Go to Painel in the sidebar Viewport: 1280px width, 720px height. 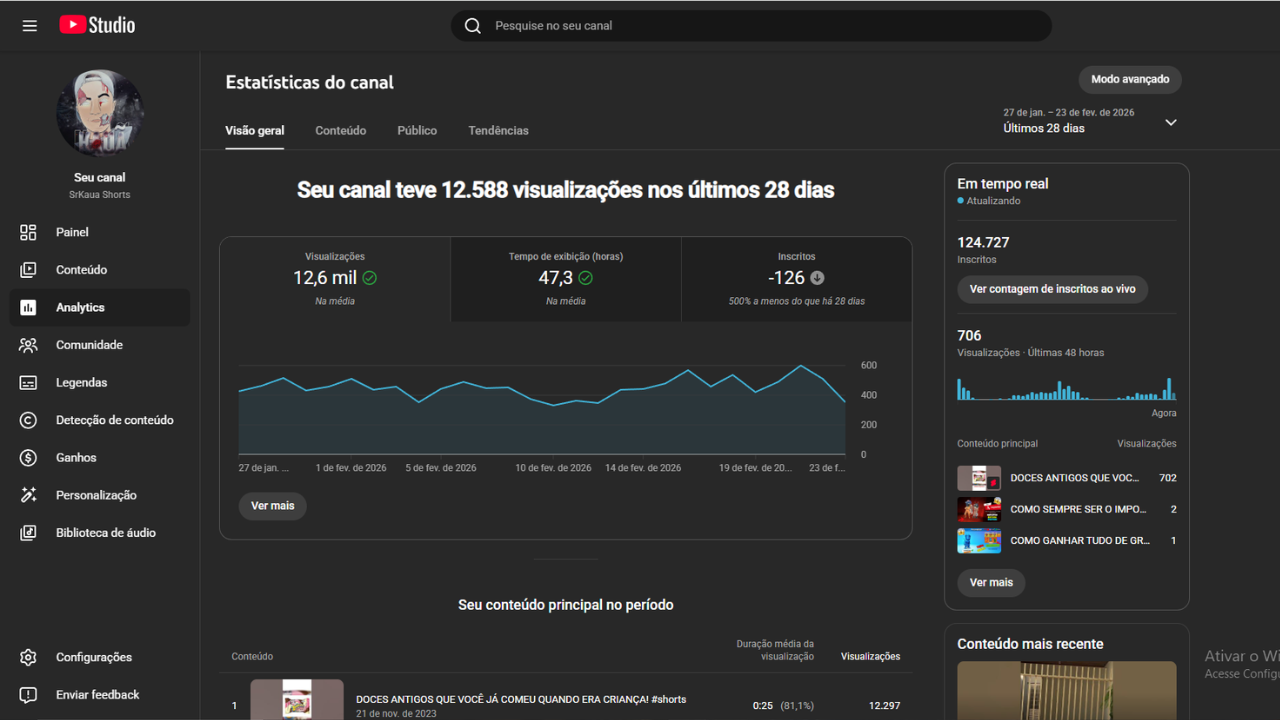[100, 232]
